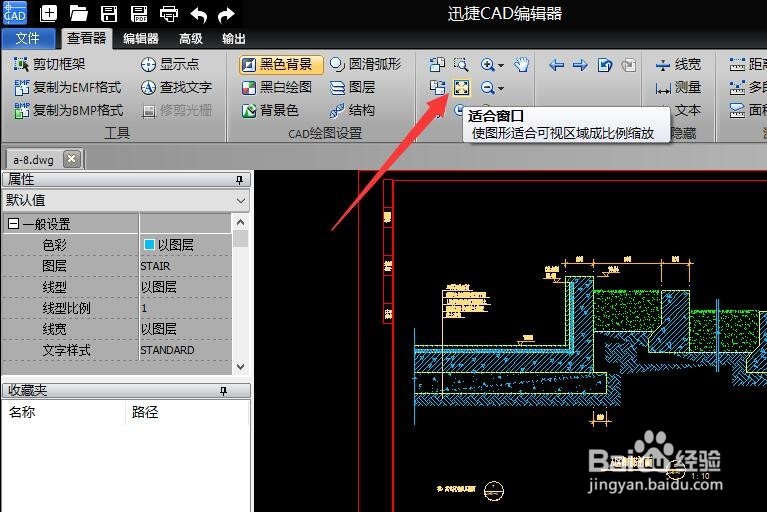This screenshot has width=767, height=512.
Task: Click the Zoom Out magnifier
Action: (x=487, y=88)
